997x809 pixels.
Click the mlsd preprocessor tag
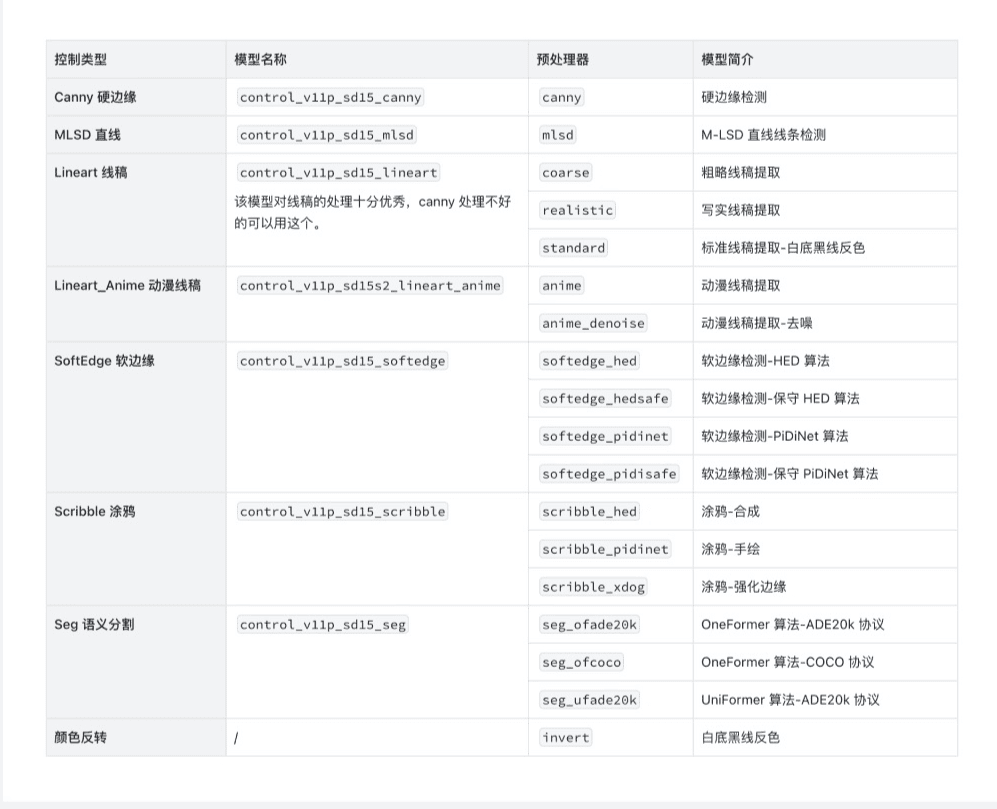(558, 135)
